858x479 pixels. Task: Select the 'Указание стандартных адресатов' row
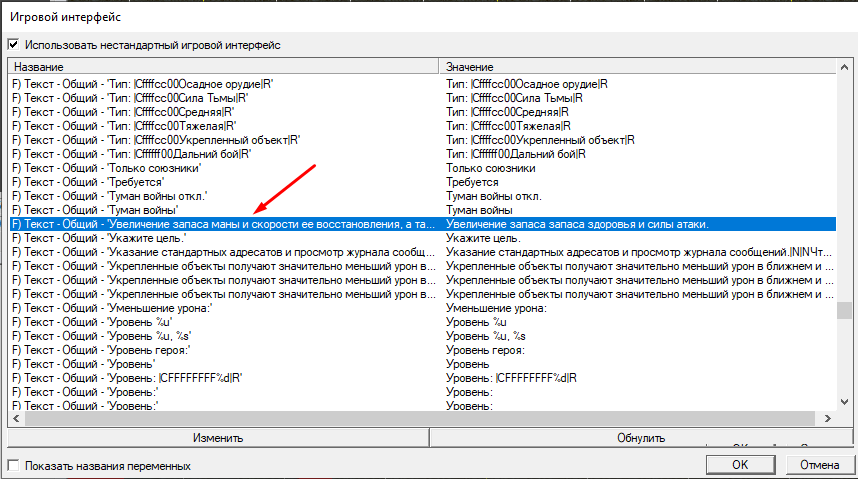click(x=220, y=253)
